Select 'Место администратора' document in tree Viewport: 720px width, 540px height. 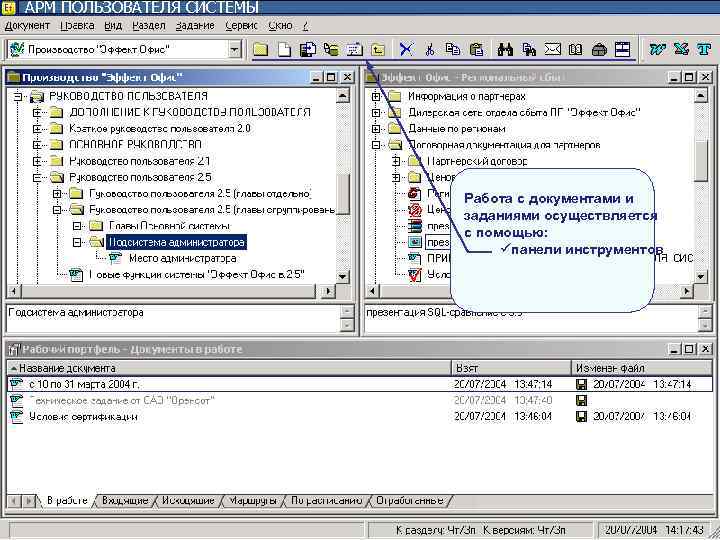coord(183,259)
